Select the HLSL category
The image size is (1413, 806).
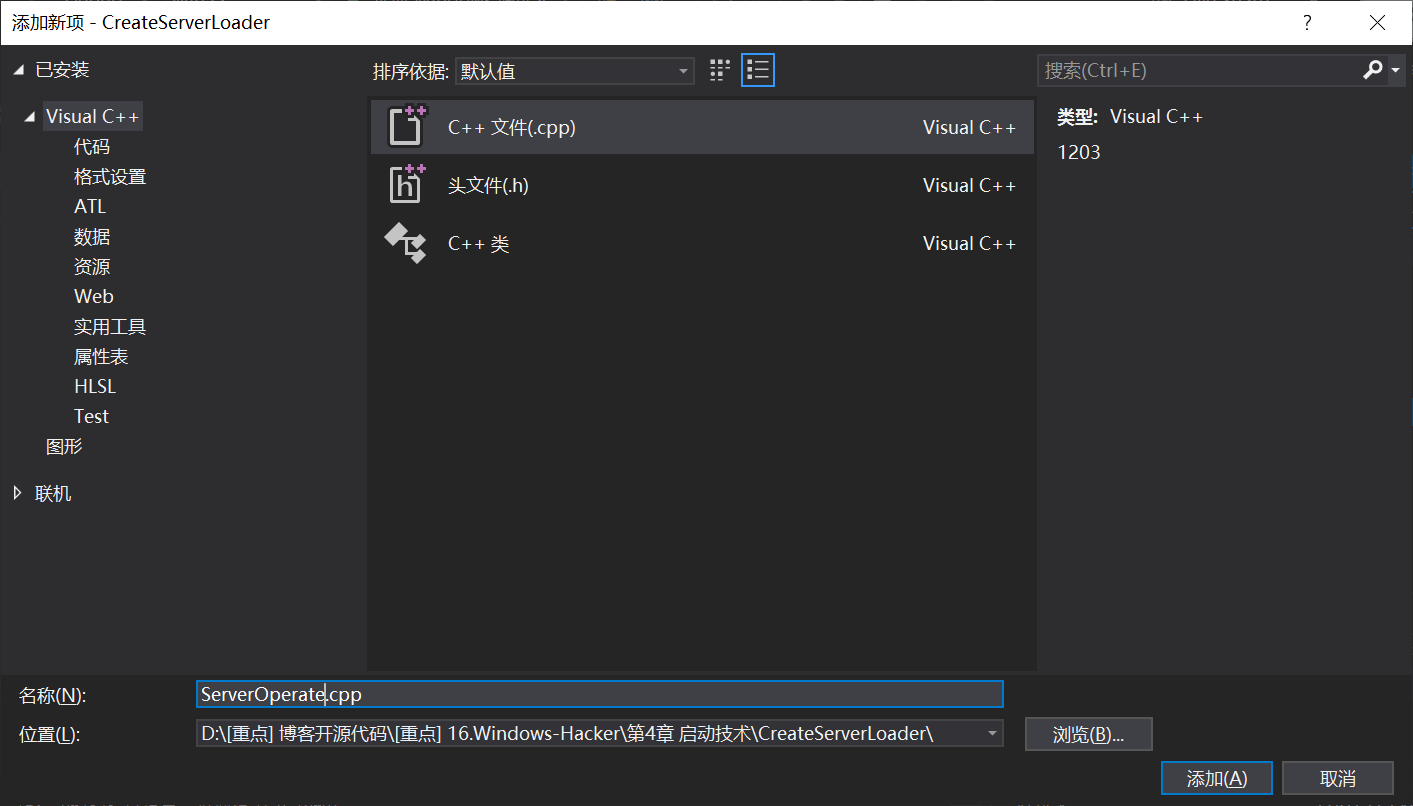click(x=95, y=387)
